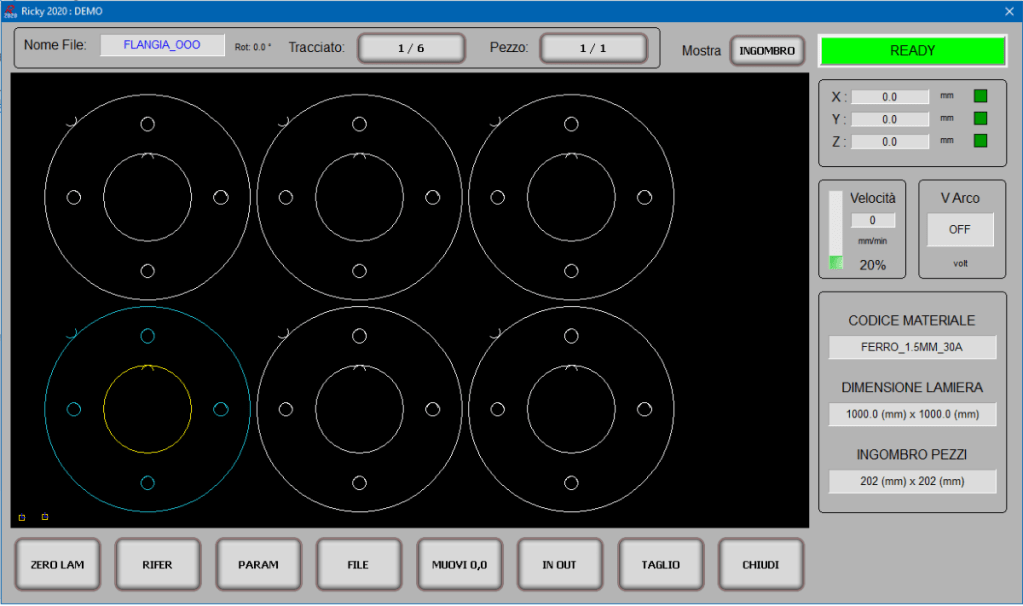Click the FLANGIA_OOO file name field

162,45
